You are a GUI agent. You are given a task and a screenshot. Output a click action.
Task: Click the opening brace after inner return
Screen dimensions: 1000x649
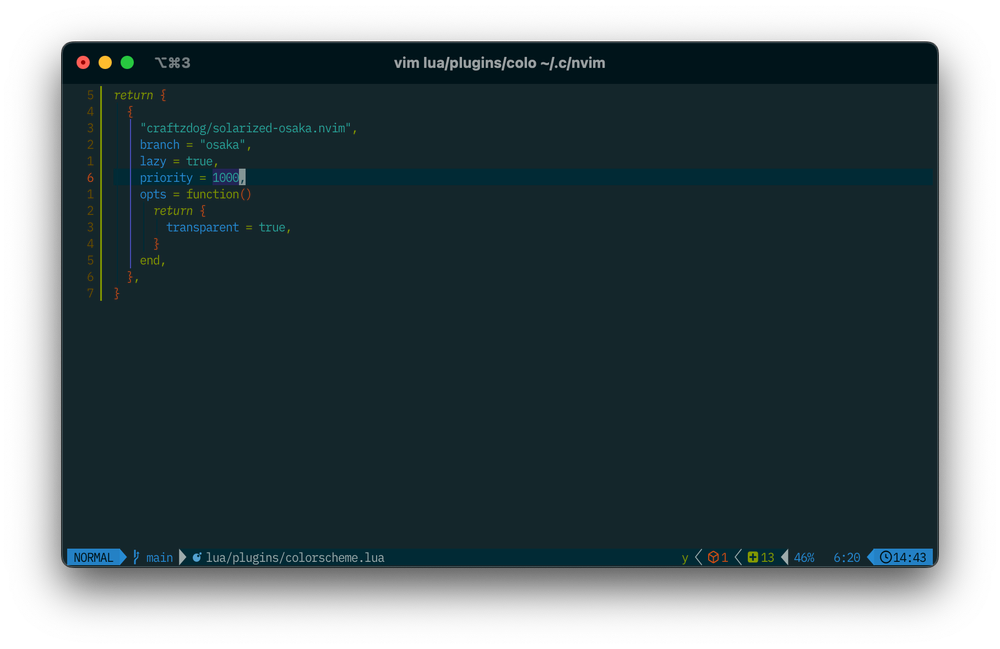(202, 211)
